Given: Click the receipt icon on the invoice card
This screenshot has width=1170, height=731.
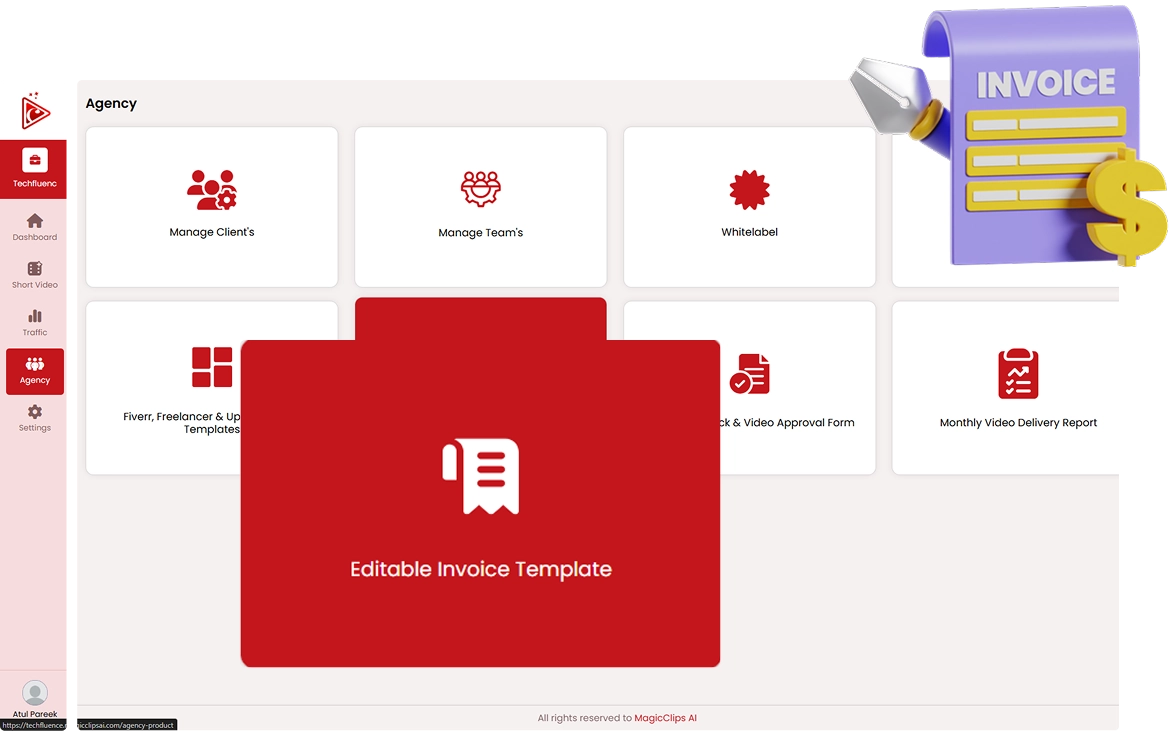Looking at the screenshot, I should 481,476.
